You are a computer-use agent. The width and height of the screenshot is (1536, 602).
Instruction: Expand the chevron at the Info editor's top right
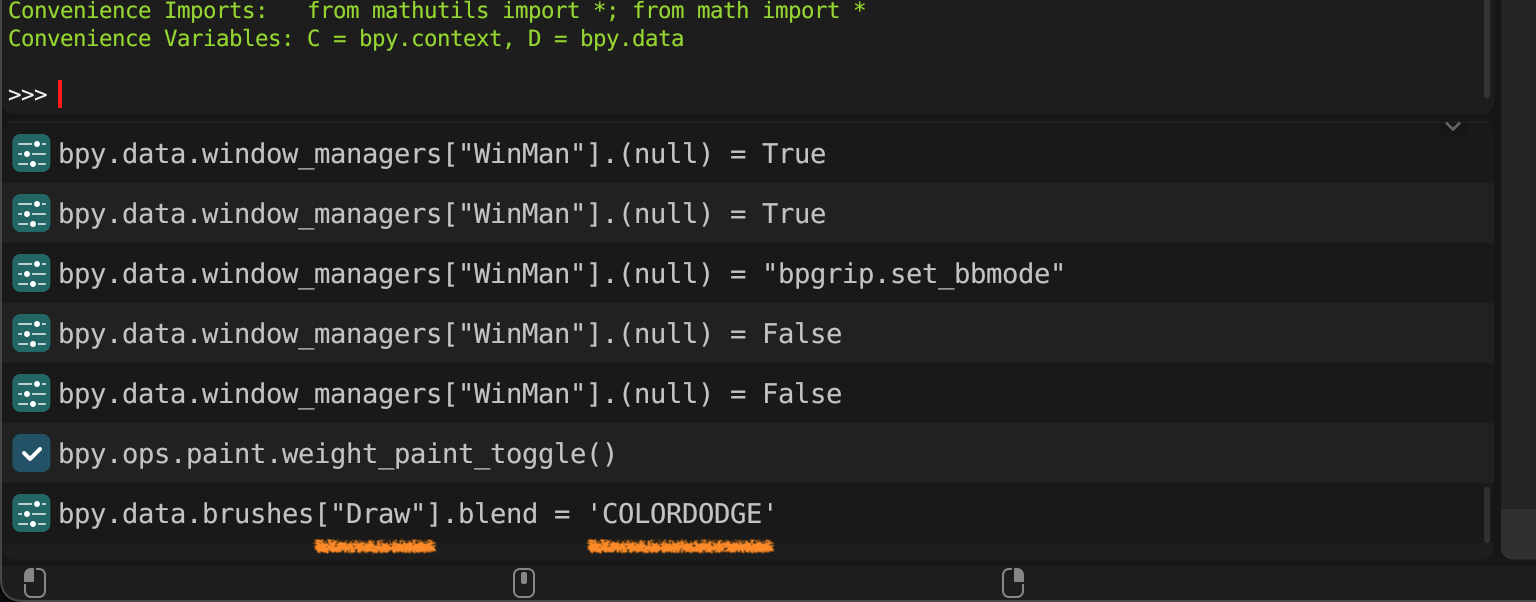point(1453,126)
